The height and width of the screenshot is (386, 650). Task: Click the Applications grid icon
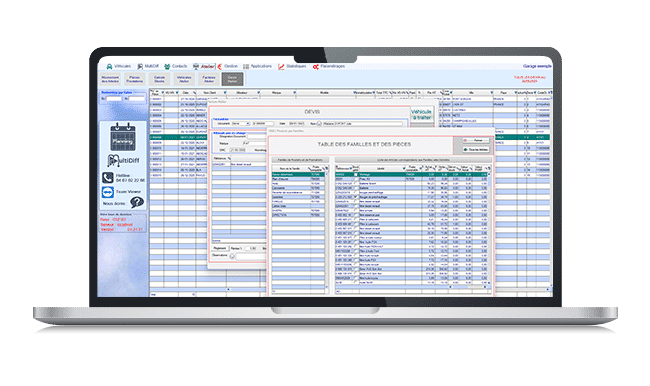point(246,66)
